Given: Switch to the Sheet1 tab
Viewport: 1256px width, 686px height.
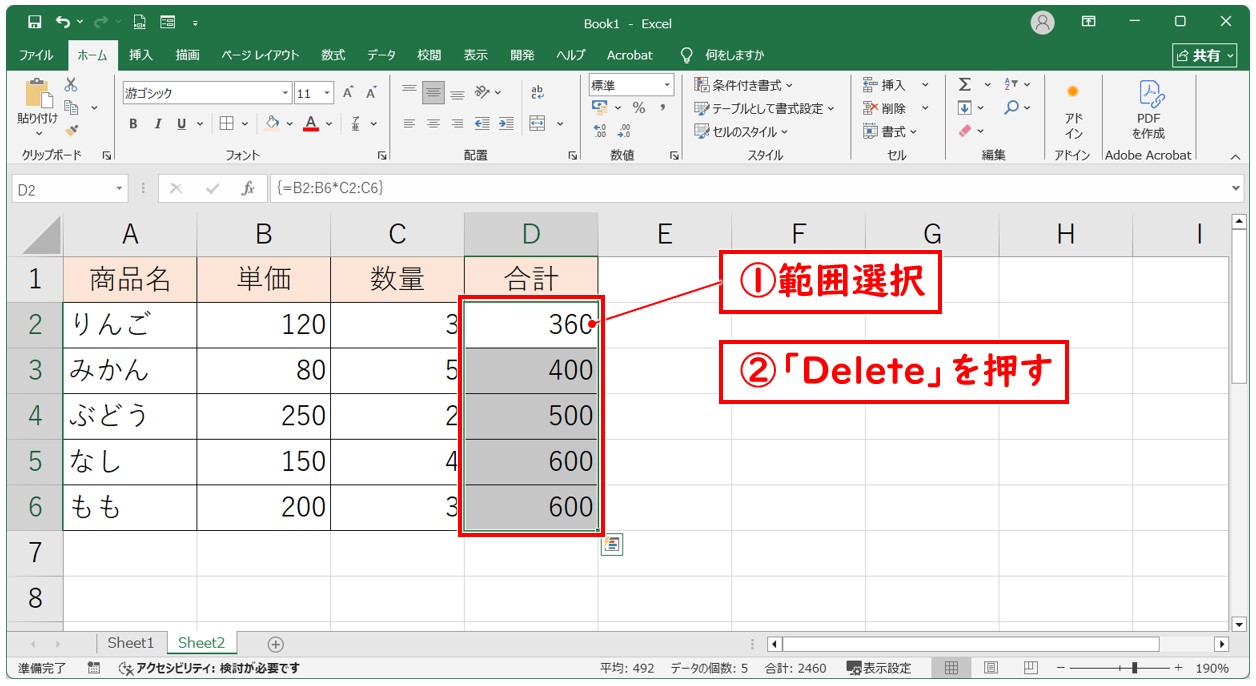Looking at the screenshot, I should coord(131,643).
